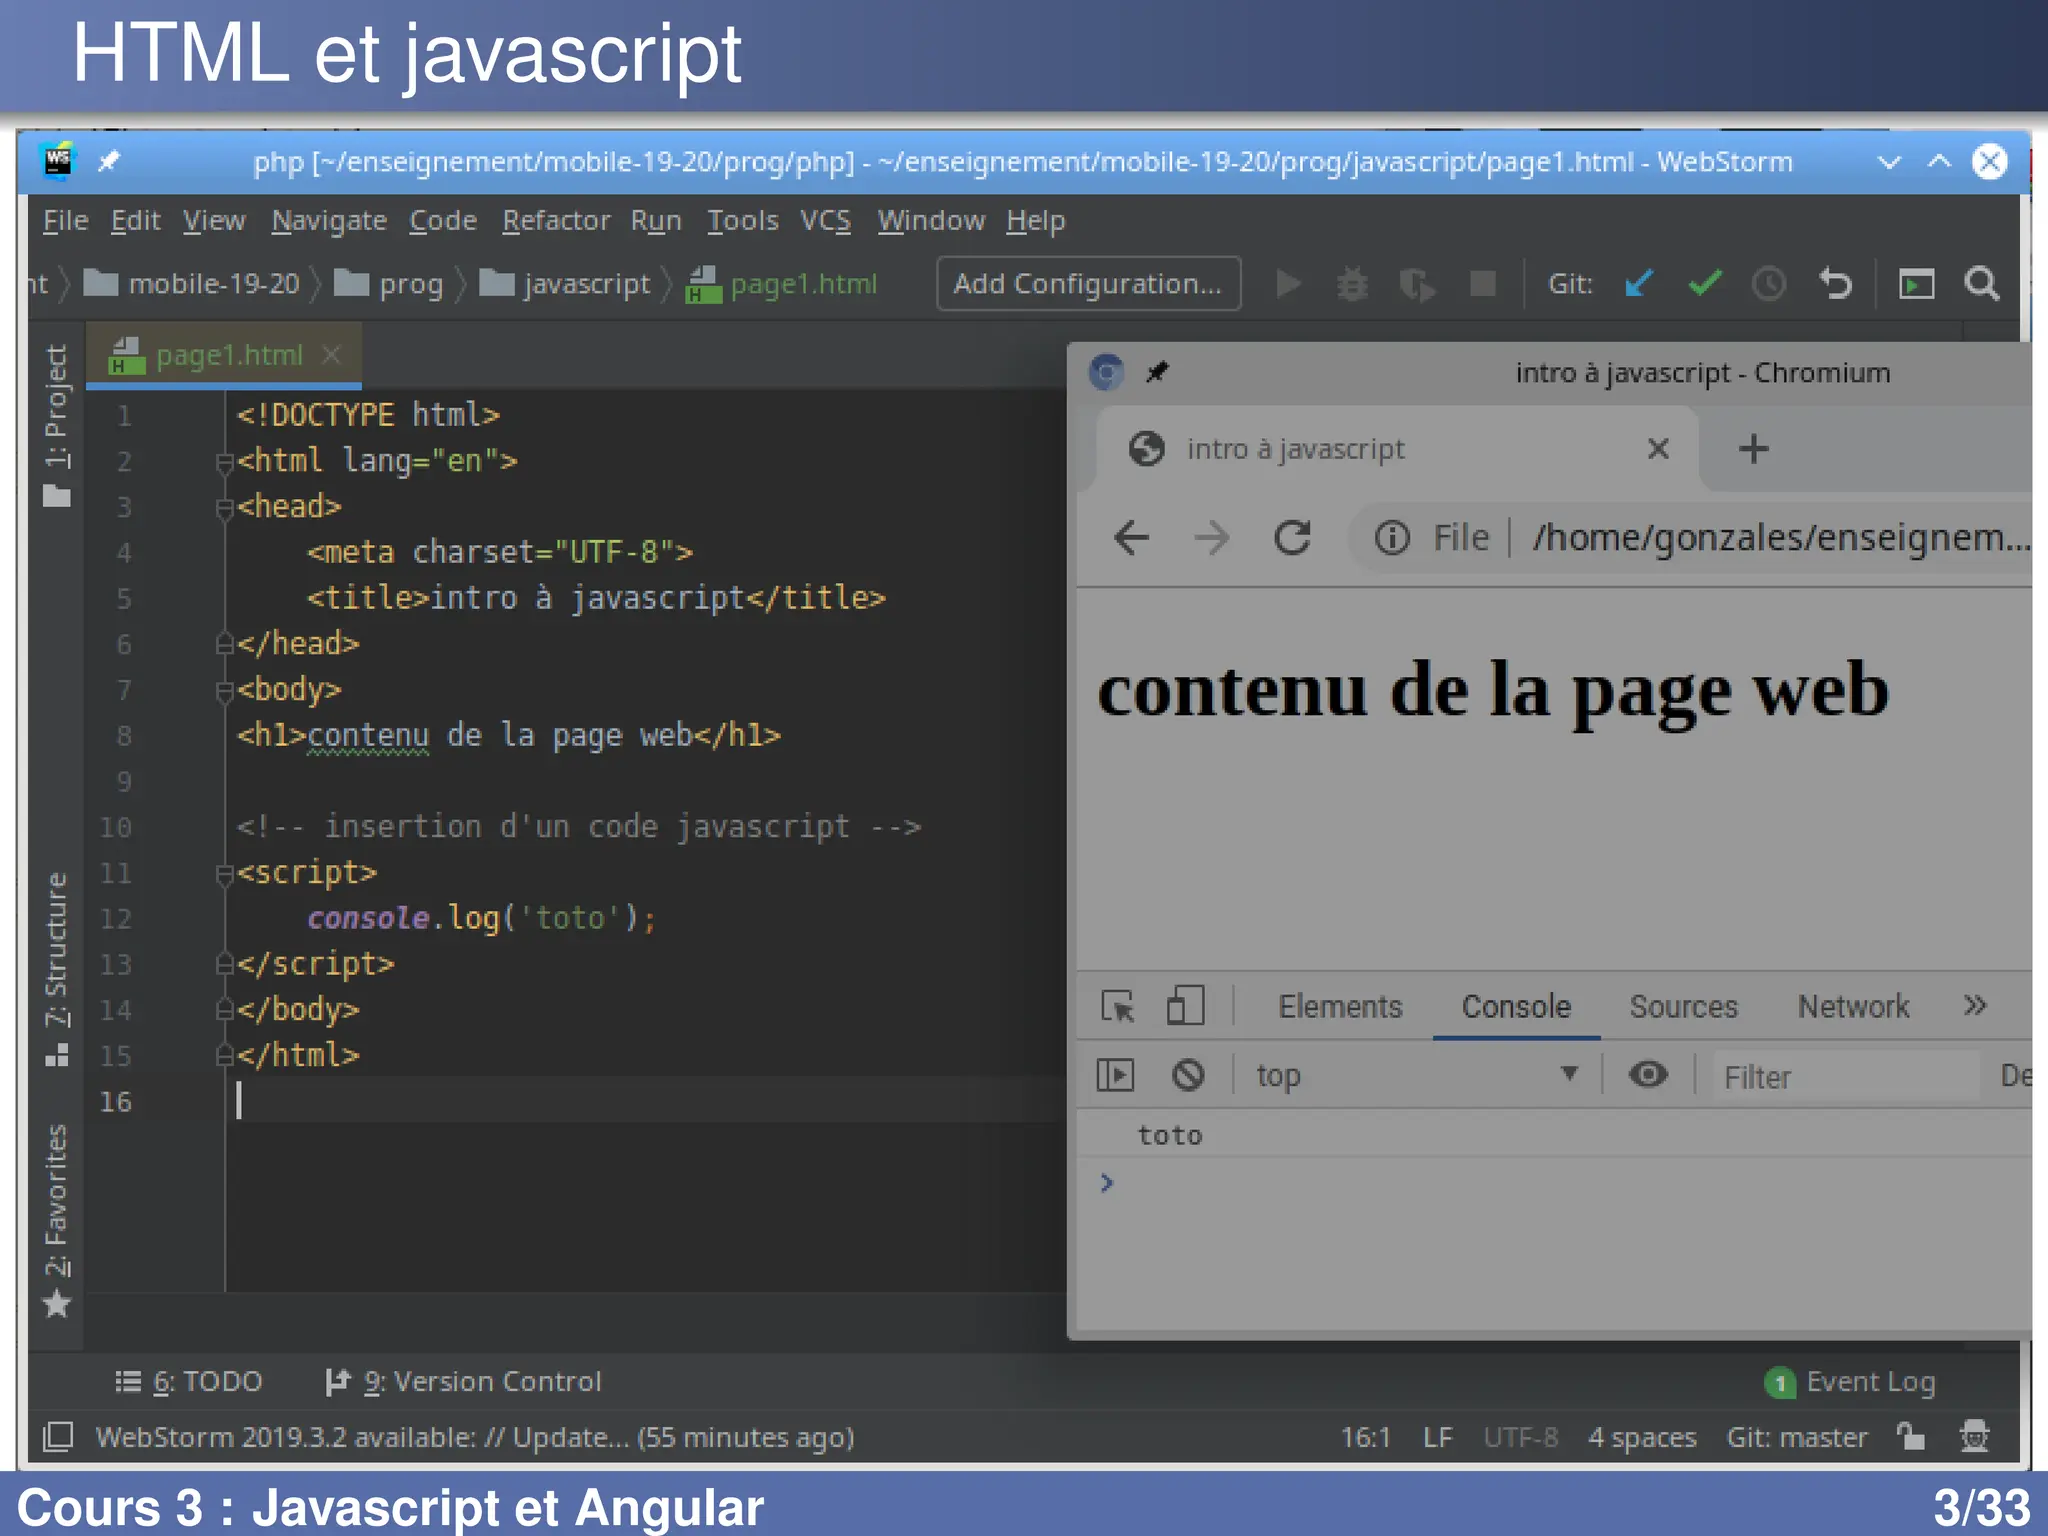The width and height of the screenshot is (2048, 1536).
Task: Click Git Commit green checkmark
Action: click(1705, 284)
